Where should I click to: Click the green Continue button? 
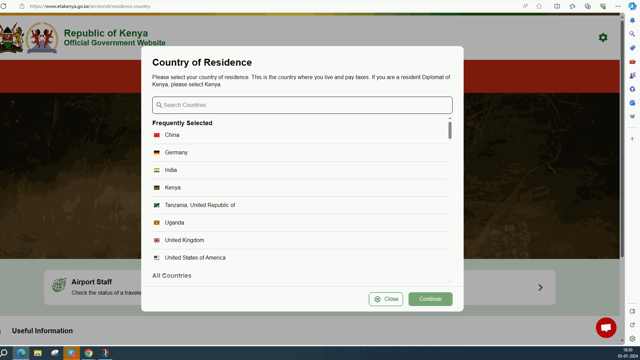[x=430, y=299]
